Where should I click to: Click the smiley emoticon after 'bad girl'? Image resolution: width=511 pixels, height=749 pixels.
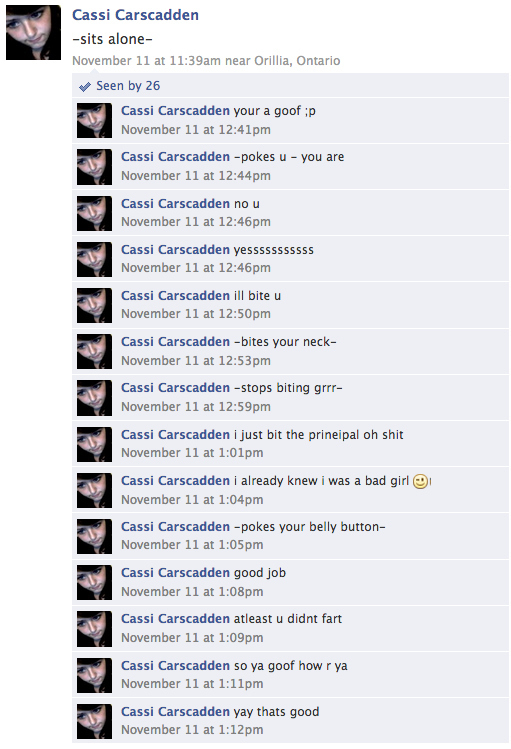pos(420,481)
